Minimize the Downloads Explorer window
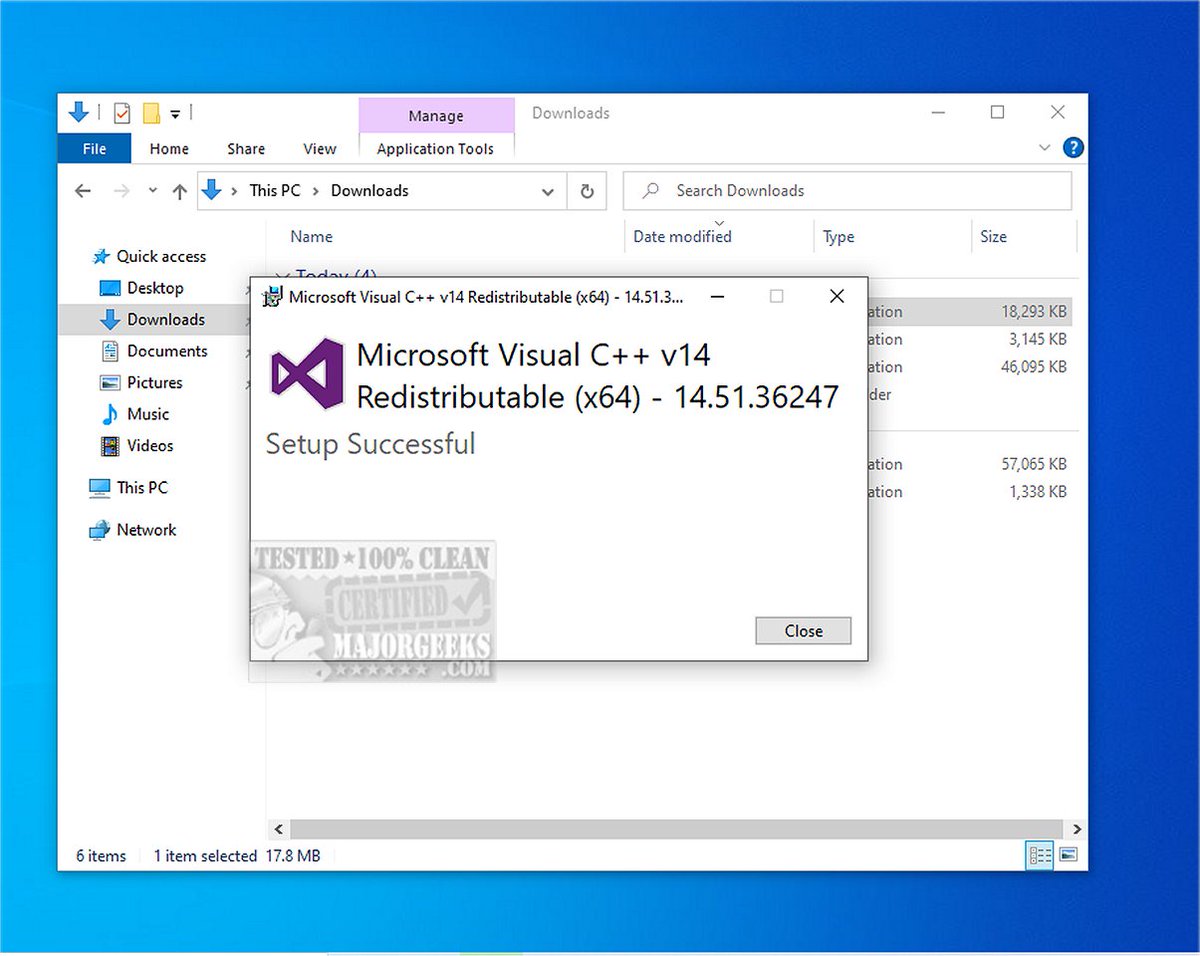Screen dimensions: 1200x956 [937, 113]
